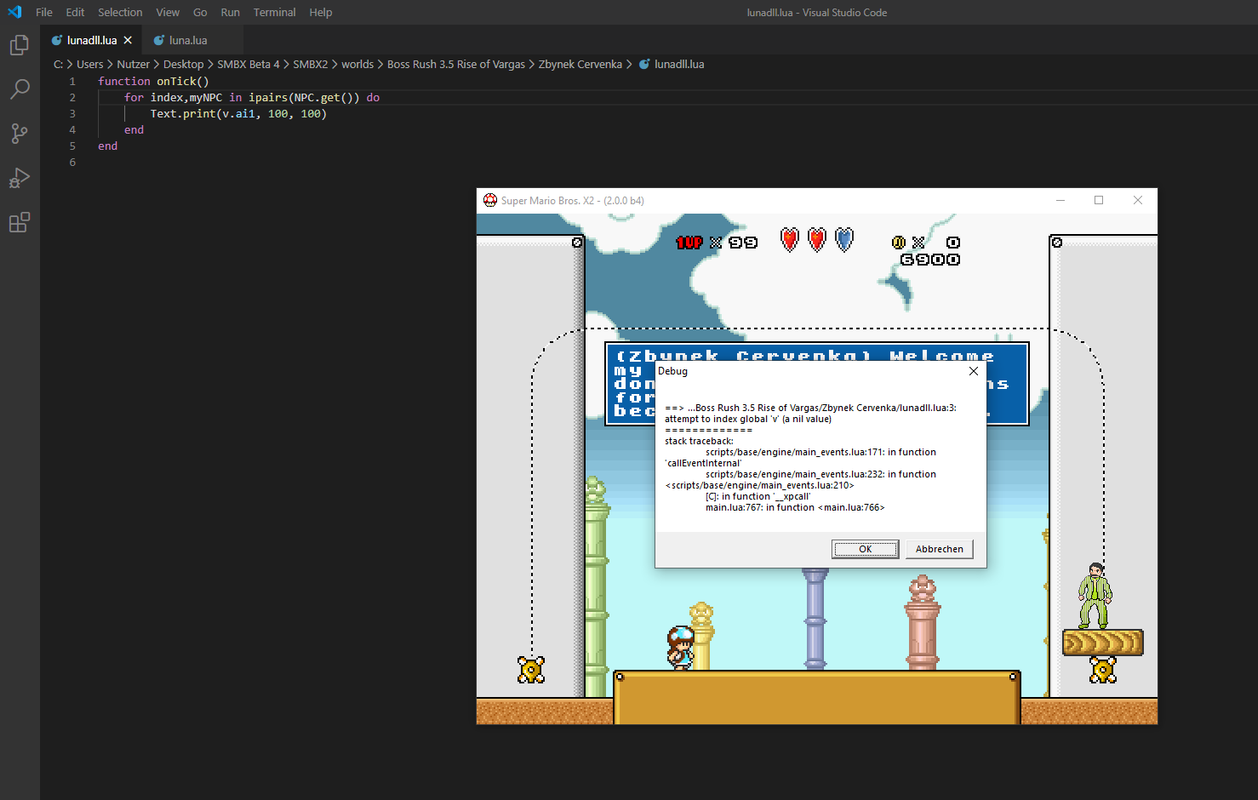Click the blue heart in game HUD
1258x800 pixels.
tap(845, 240)
